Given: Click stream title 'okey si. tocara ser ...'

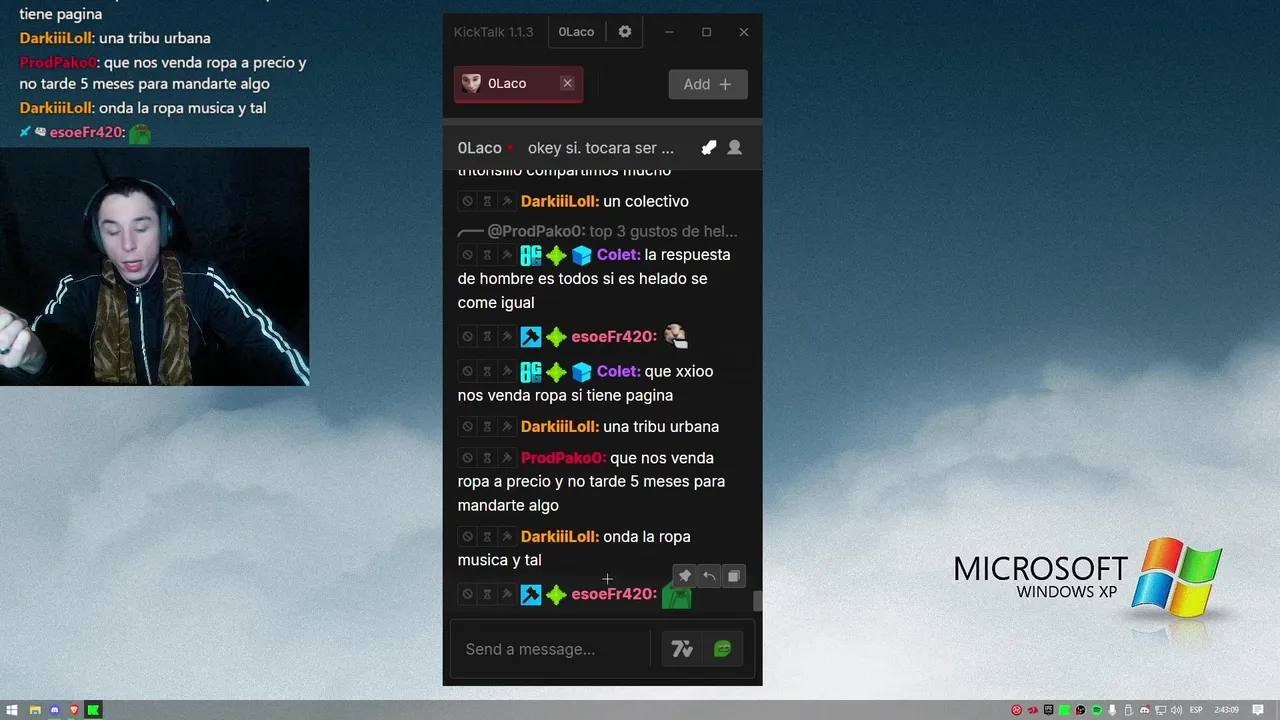Looking at the screenshot, I should (601, 148).
